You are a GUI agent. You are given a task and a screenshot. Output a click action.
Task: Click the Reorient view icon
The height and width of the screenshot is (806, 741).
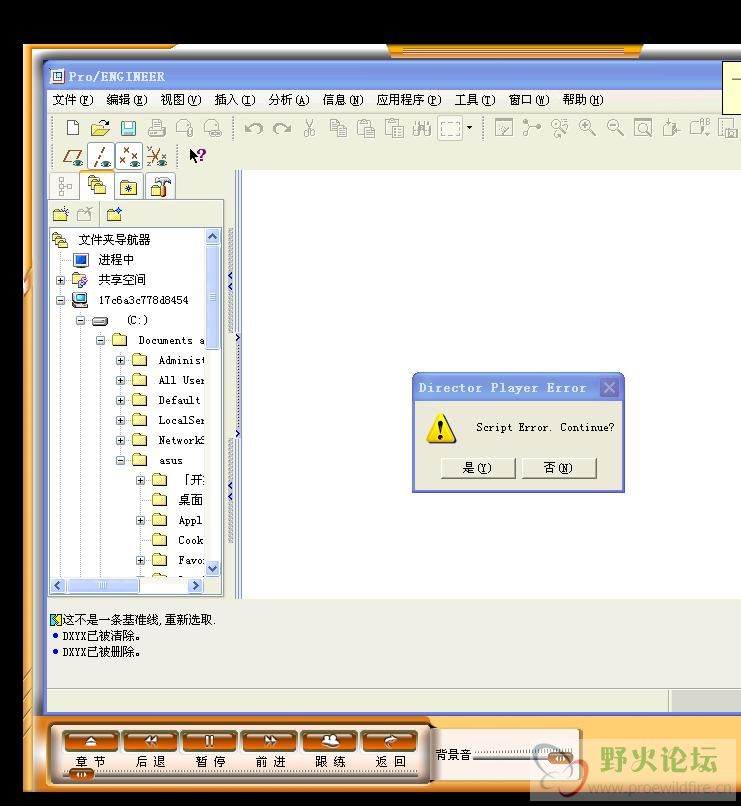coord(671,127)
